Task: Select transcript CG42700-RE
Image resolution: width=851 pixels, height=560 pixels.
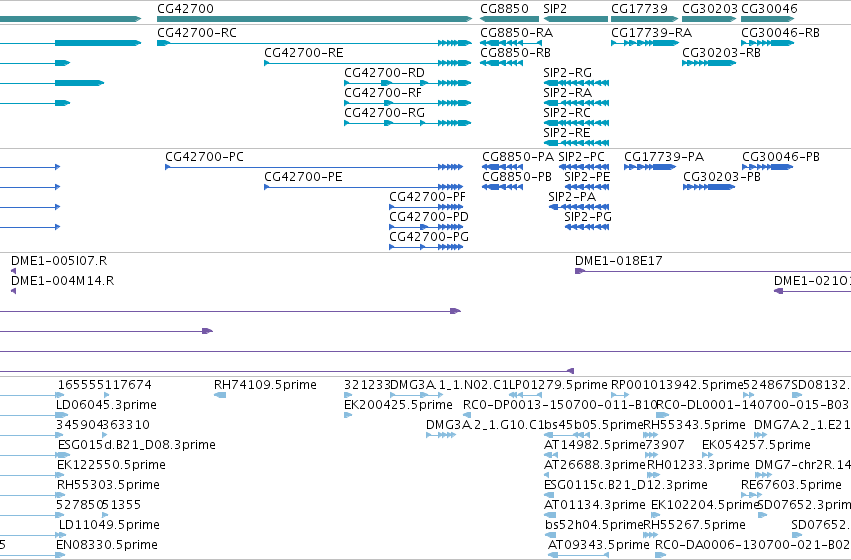Action: tap(367, 63)
